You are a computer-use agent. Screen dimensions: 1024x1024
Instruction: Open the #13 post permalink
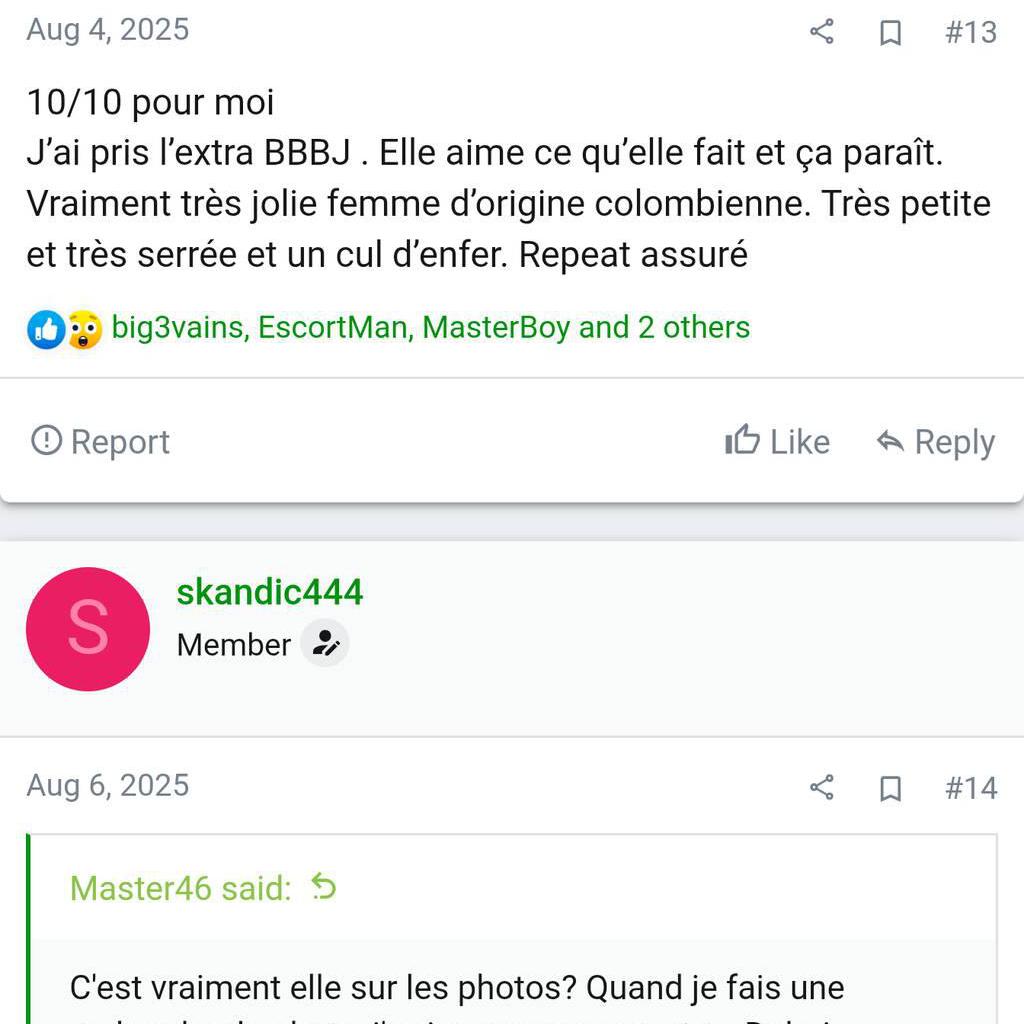970,32
